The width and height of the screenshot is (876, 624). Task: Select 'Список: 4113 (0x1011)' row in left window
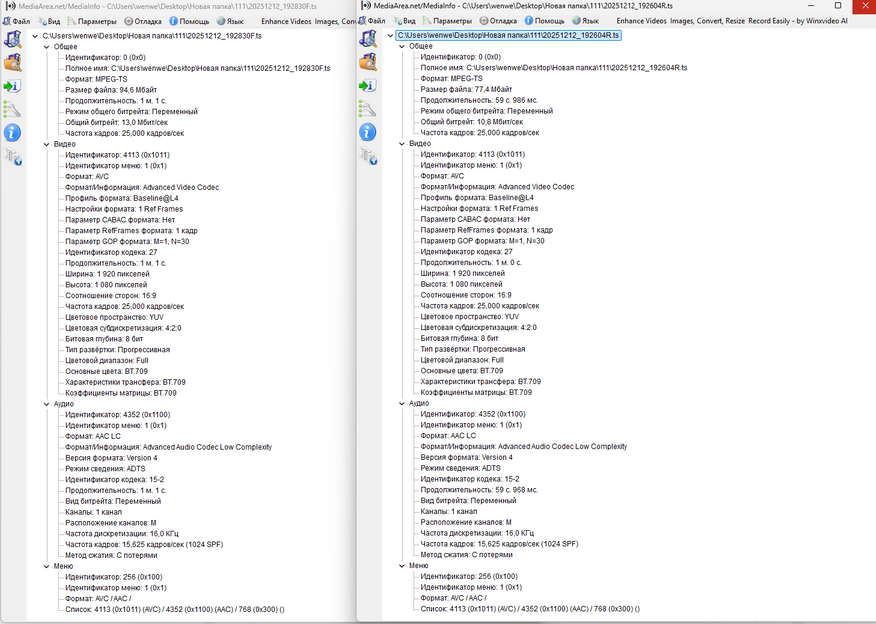click(175, 610)
